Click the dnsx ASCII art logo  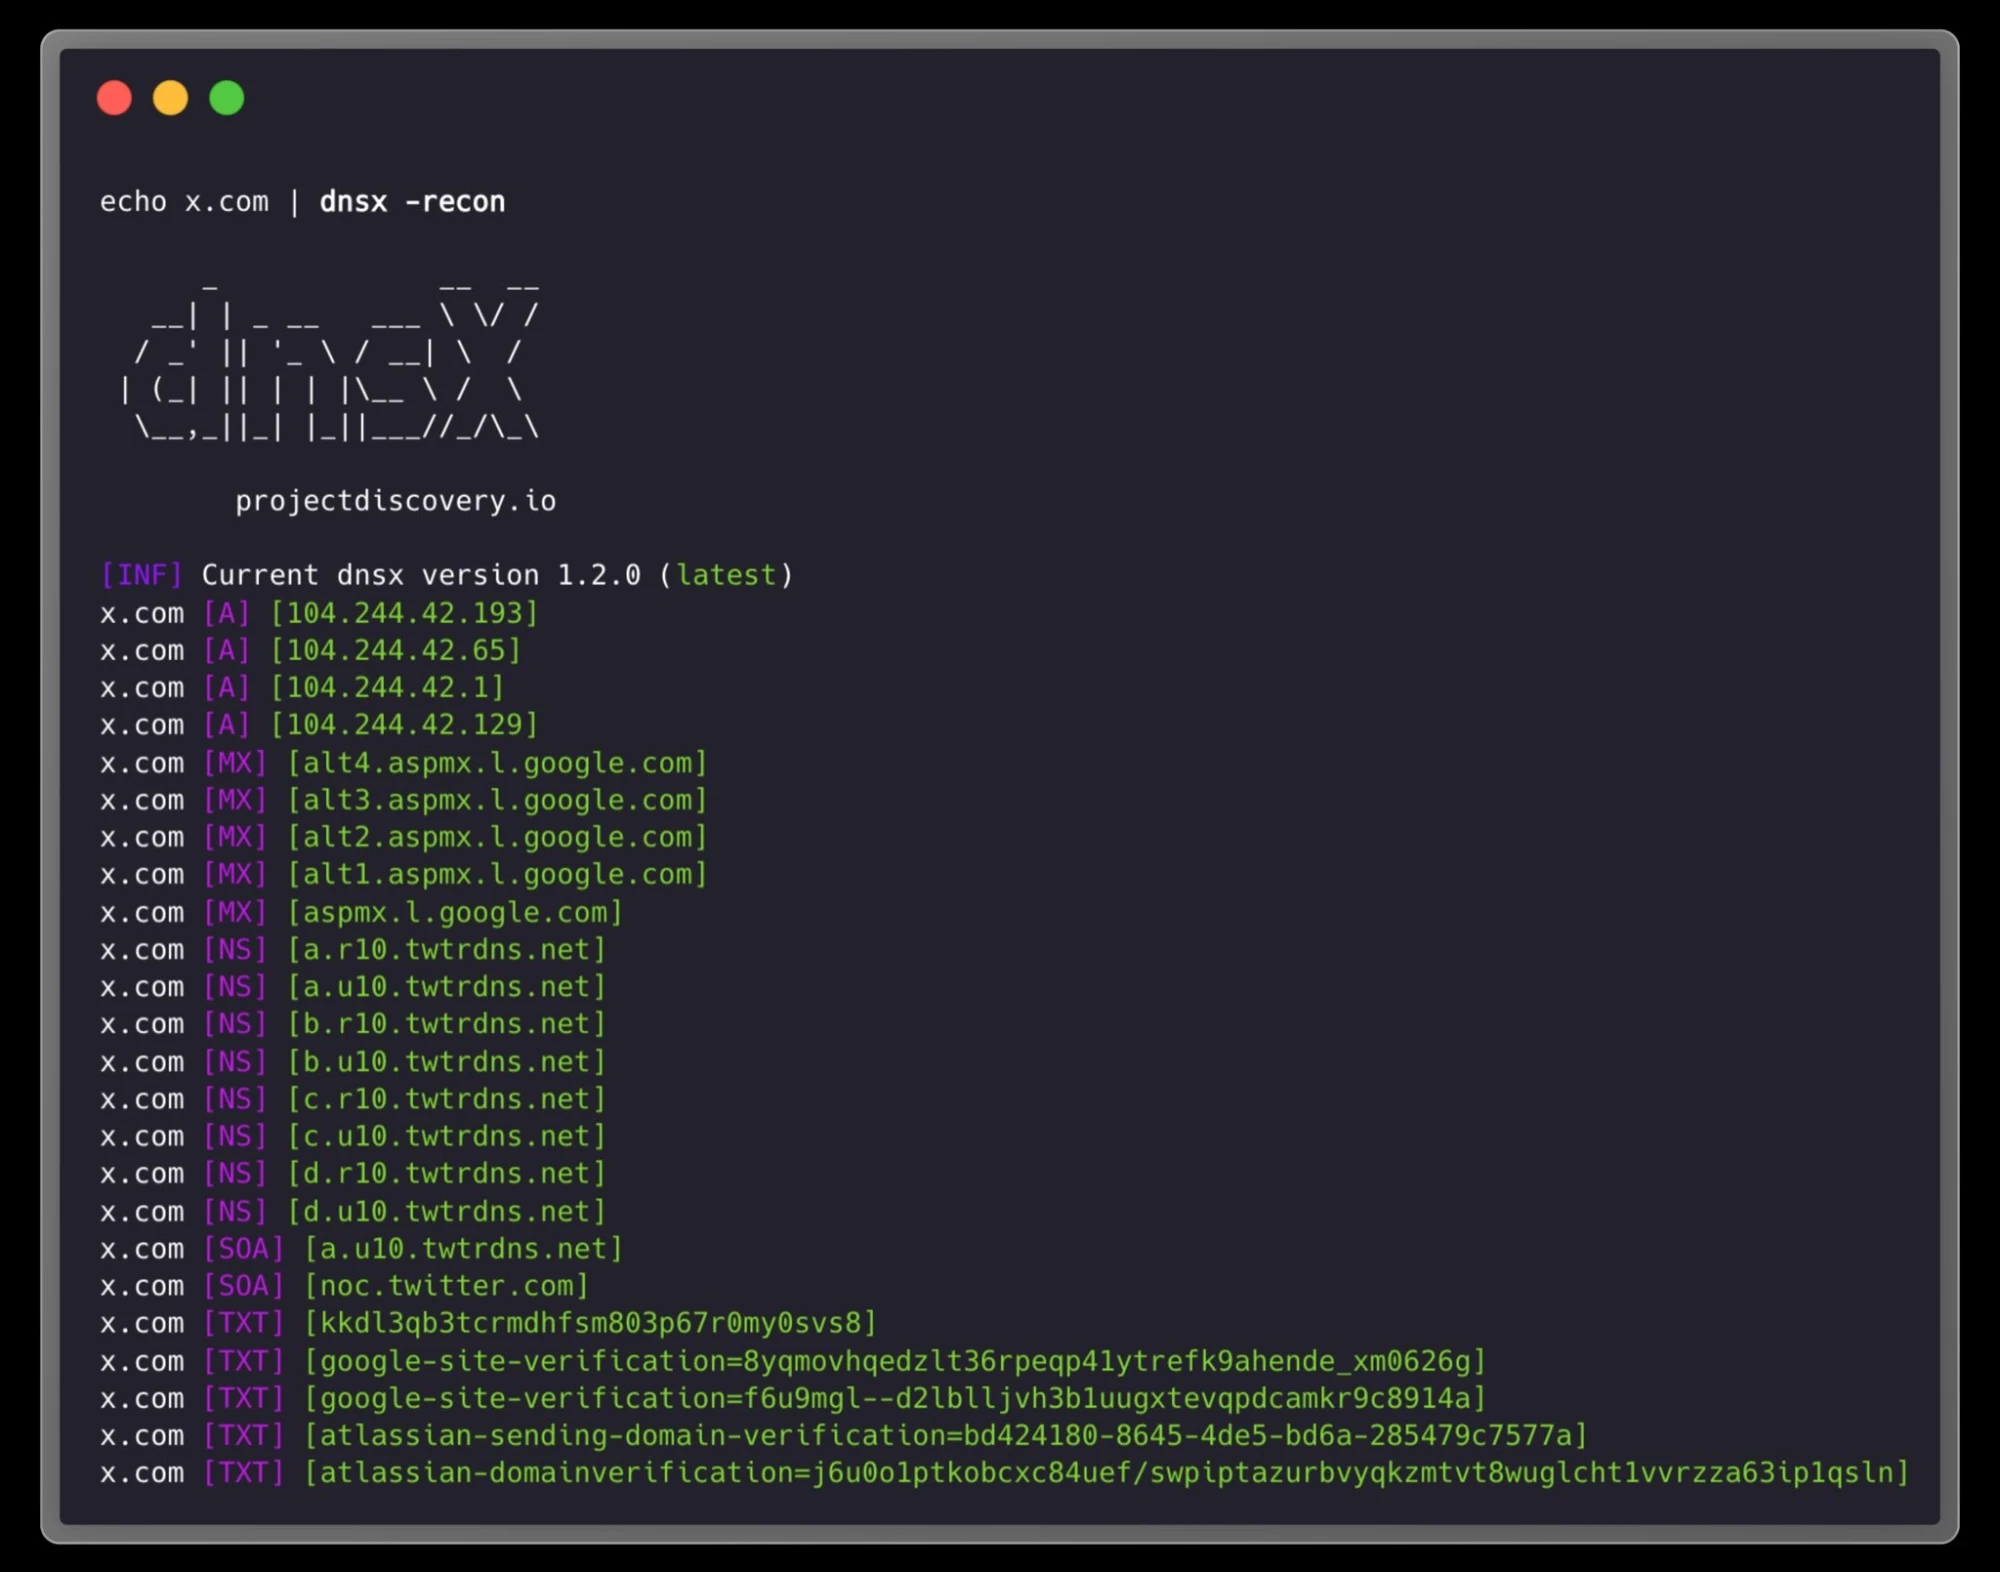[x=329, y=362]
